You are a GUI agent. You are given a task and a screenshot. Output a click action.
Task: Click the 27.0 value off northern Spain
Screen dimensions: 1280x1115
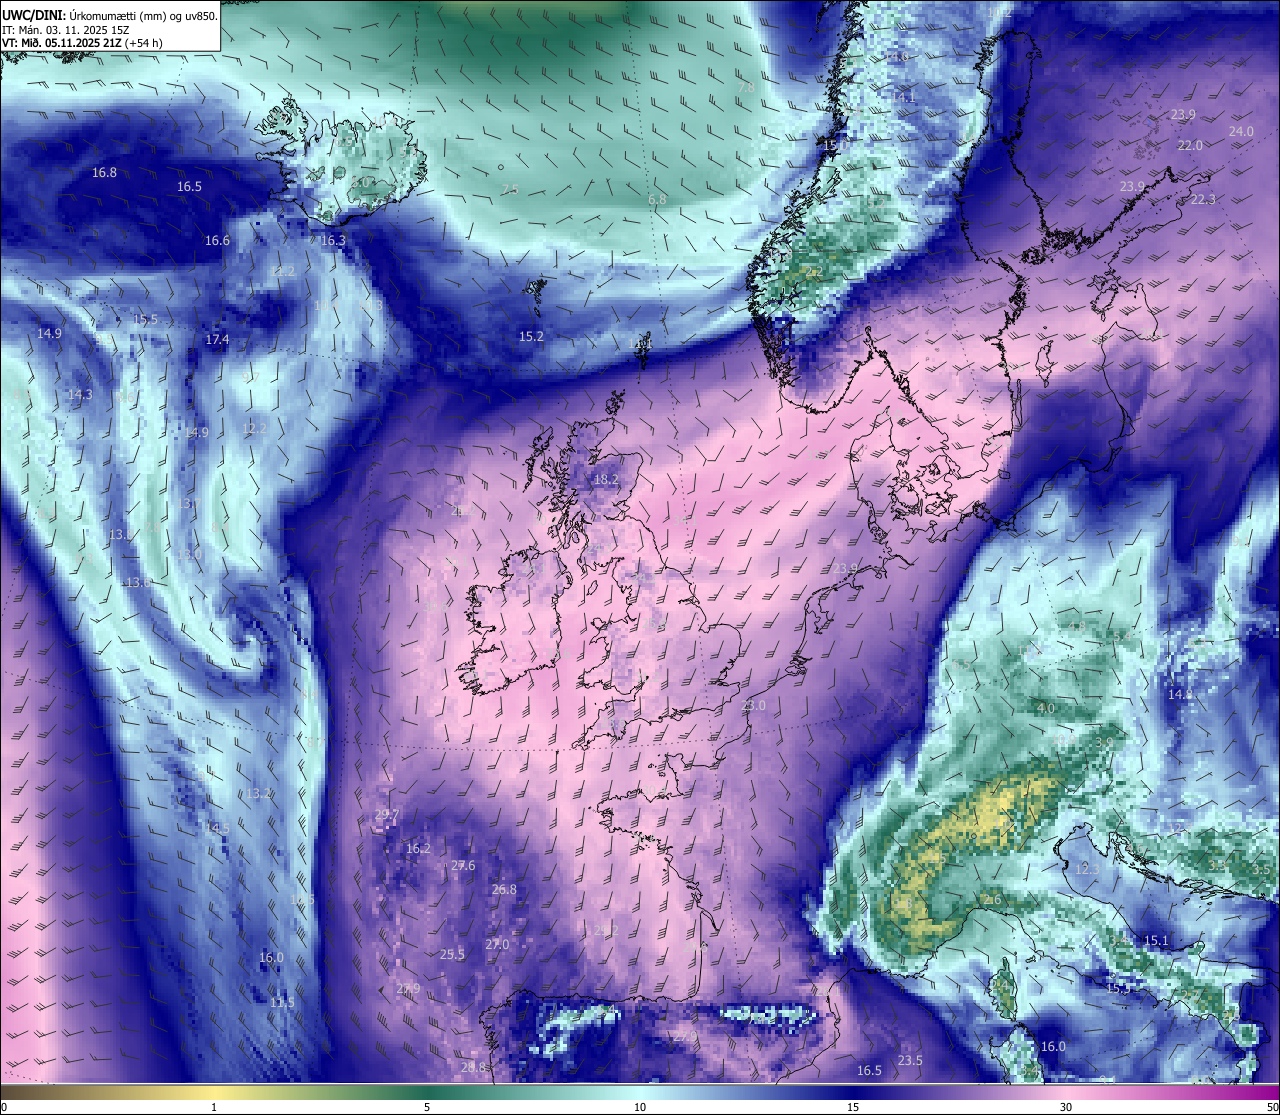(497, 945)
